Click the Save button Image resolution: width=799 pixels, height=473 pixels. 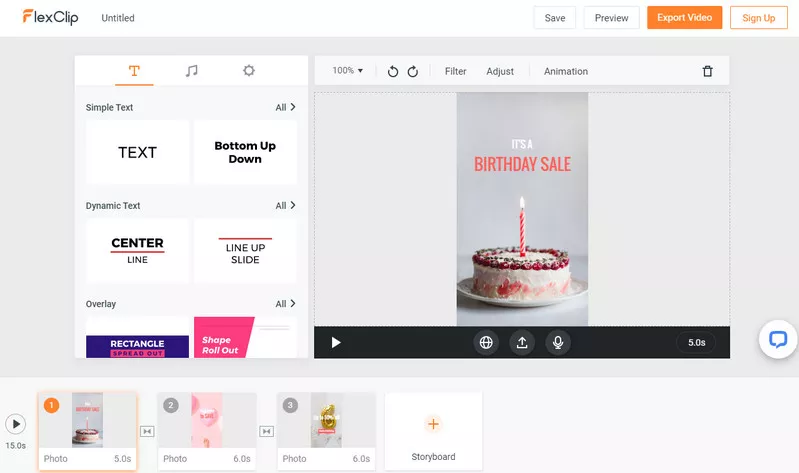click(x=555, y=18)
